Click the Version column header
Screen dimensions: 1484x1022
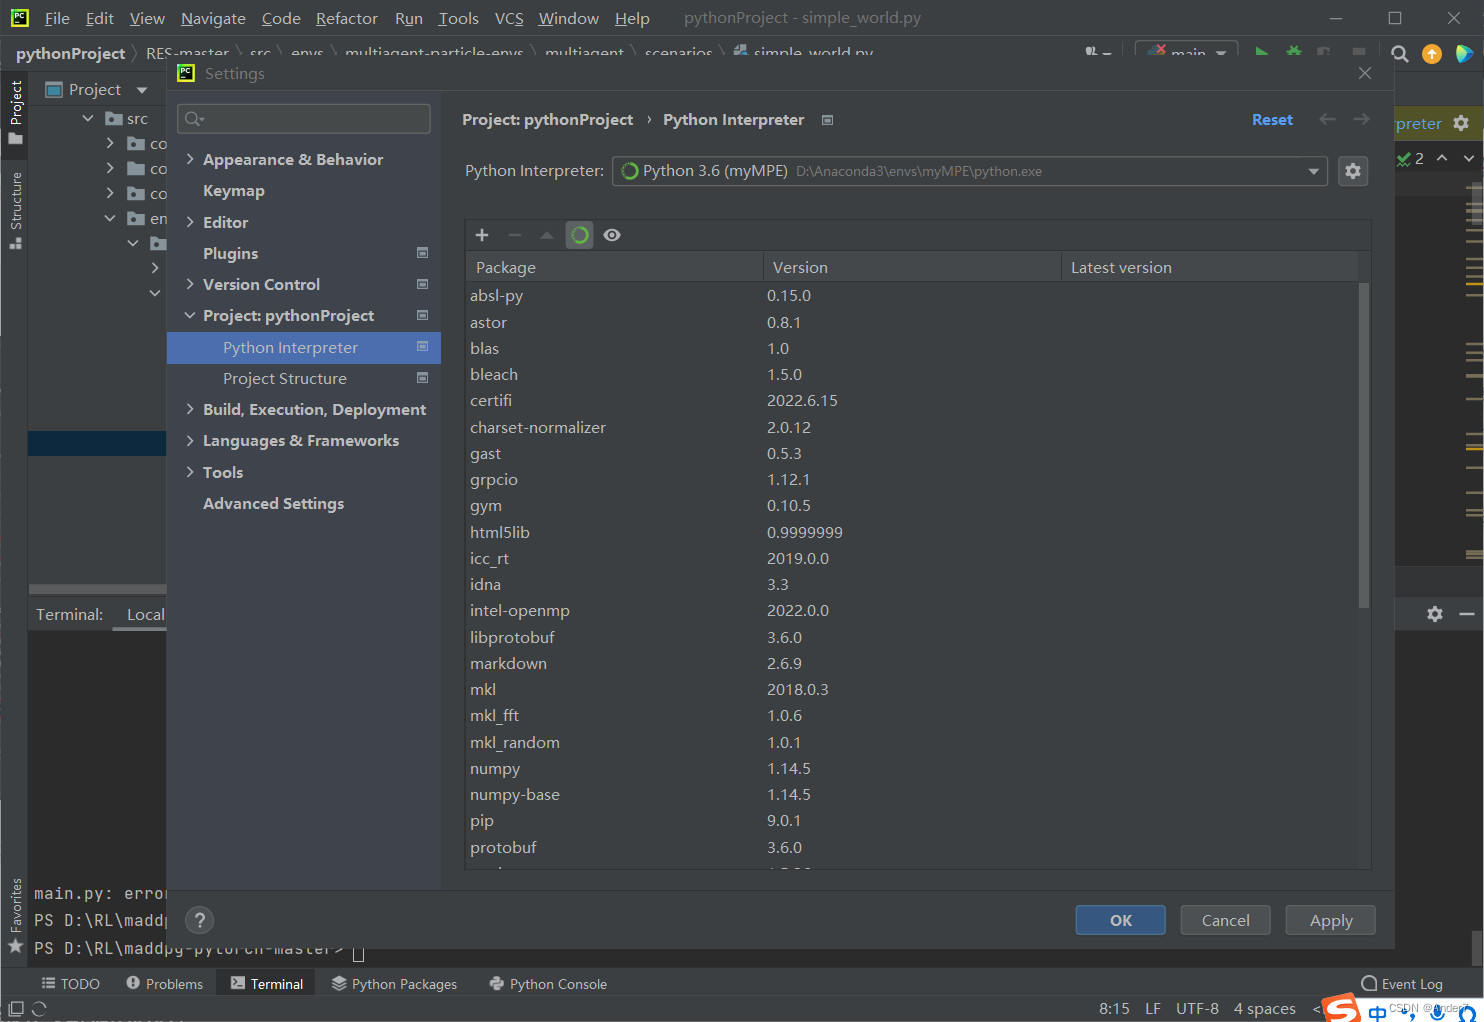[912, 267]
